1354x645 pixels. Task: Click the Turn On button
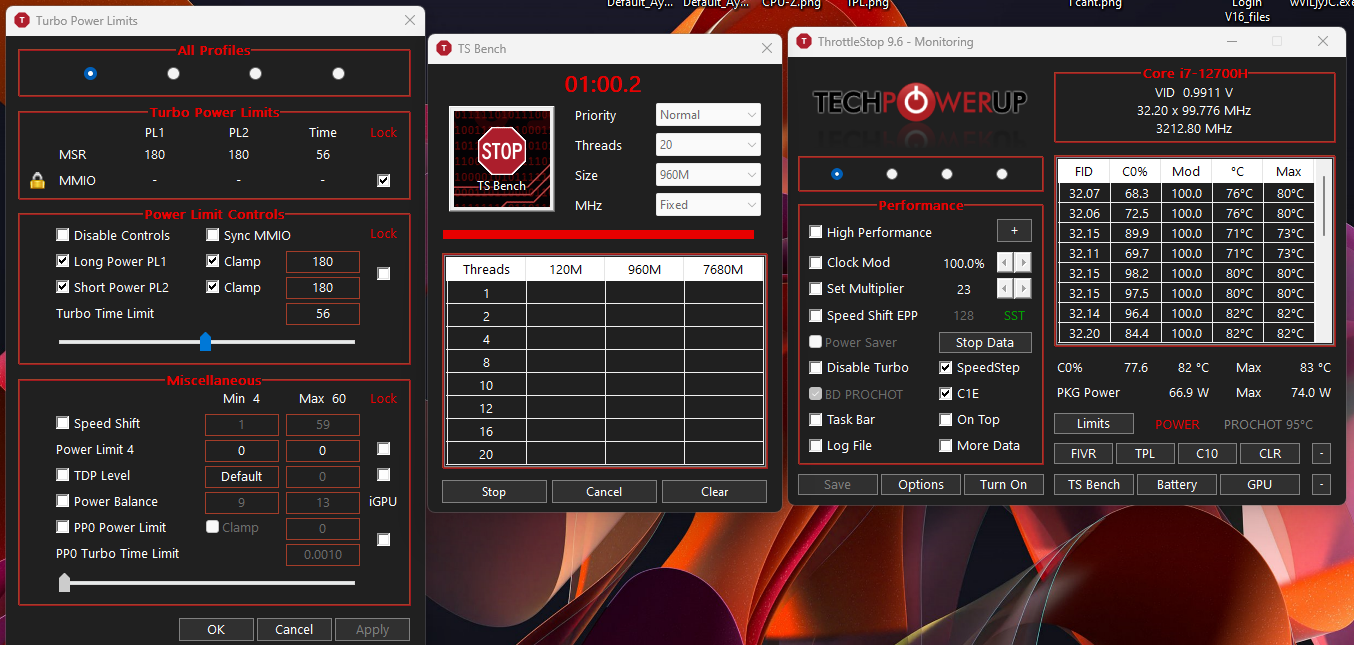click(1003, 485)
